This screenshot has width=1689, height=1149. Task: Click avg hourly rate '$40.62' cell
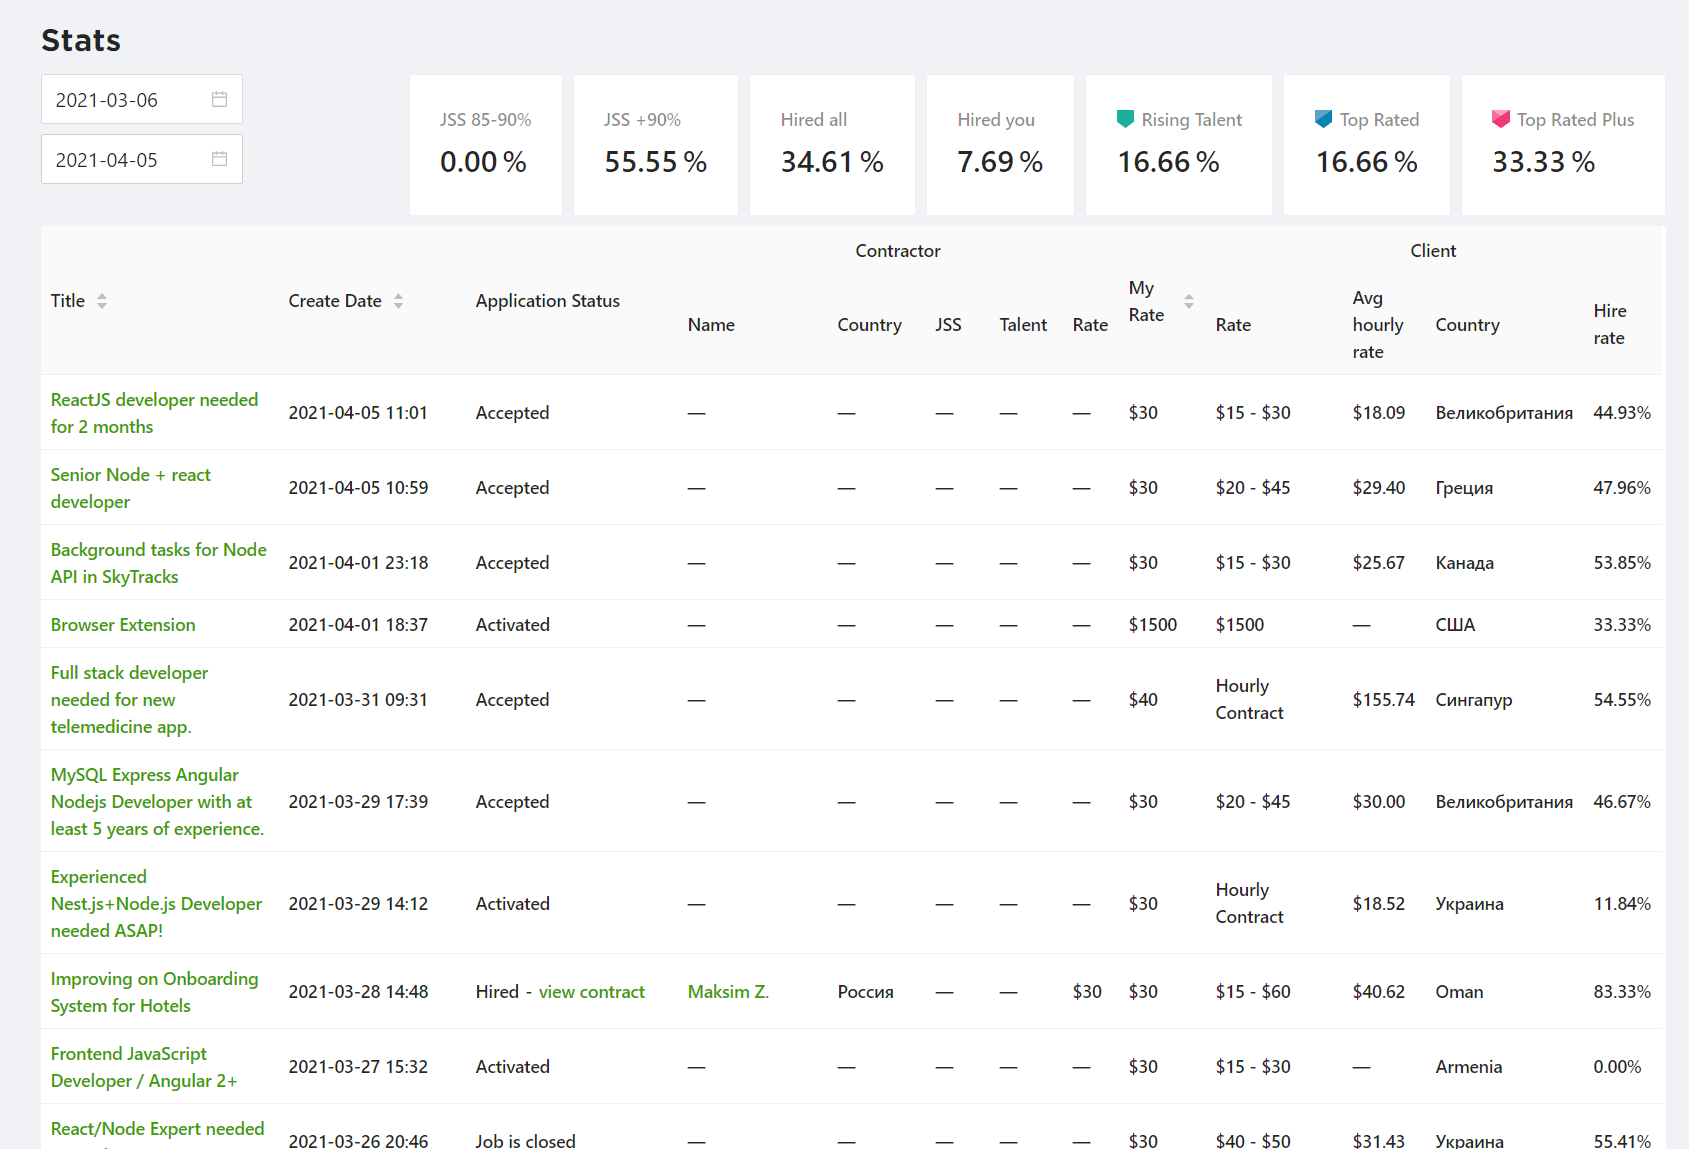pos(1379,992)
